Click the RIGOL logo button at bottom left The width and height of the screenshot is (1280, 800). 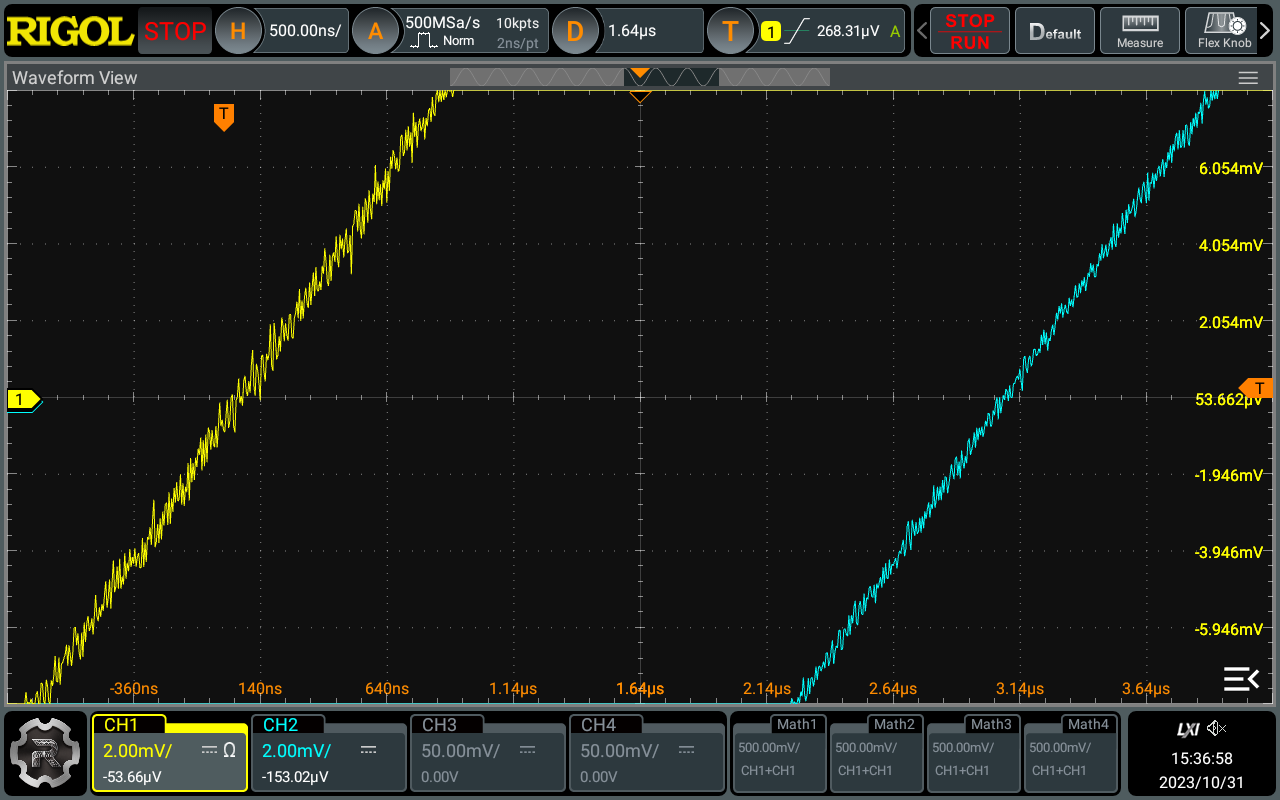(45, 753)
